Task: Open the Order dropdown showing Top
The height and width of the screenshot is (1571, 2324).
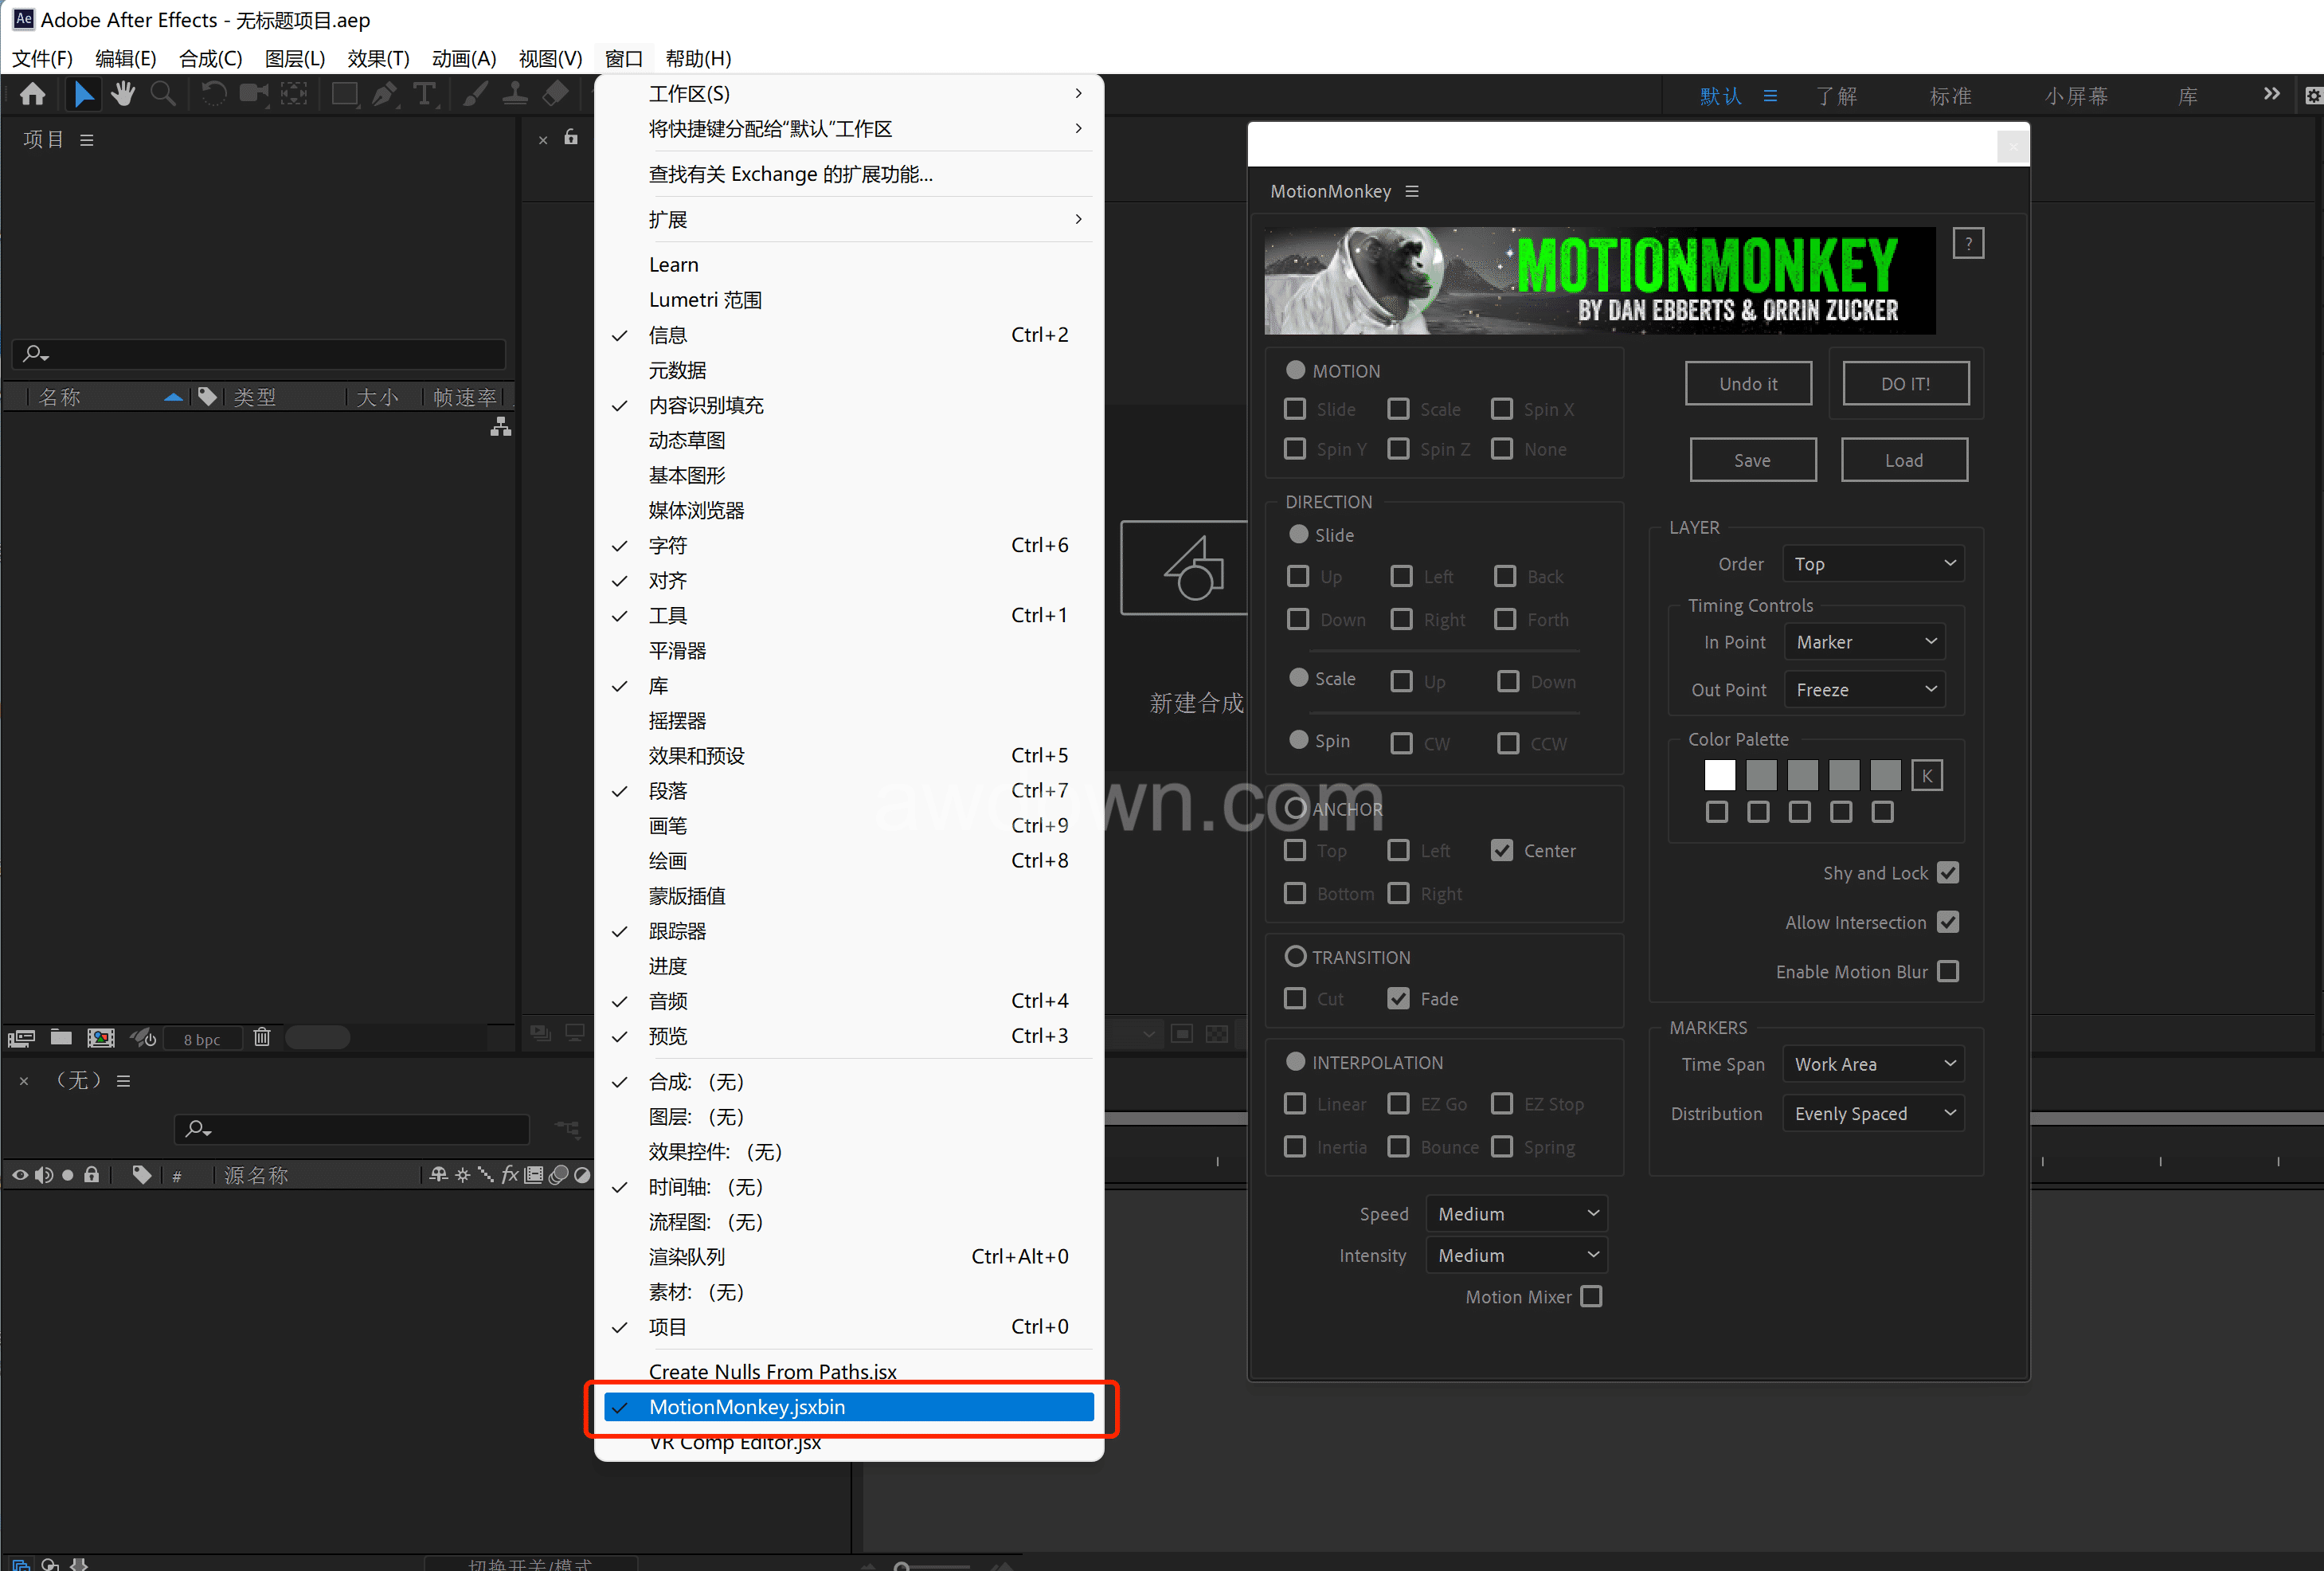Action: click(x=1872, y=564)
